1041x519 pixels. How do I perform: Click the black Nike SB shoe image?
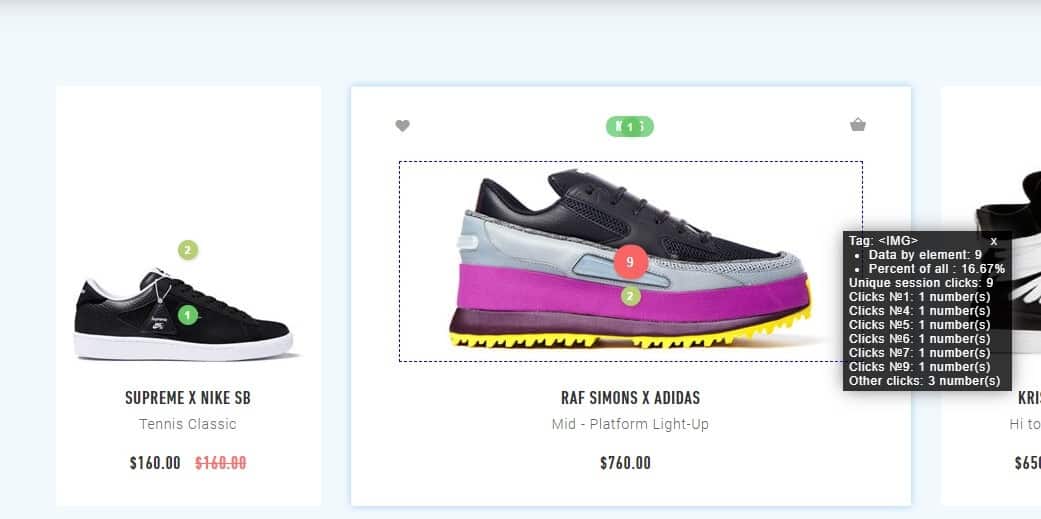click(x=184, y=315)
